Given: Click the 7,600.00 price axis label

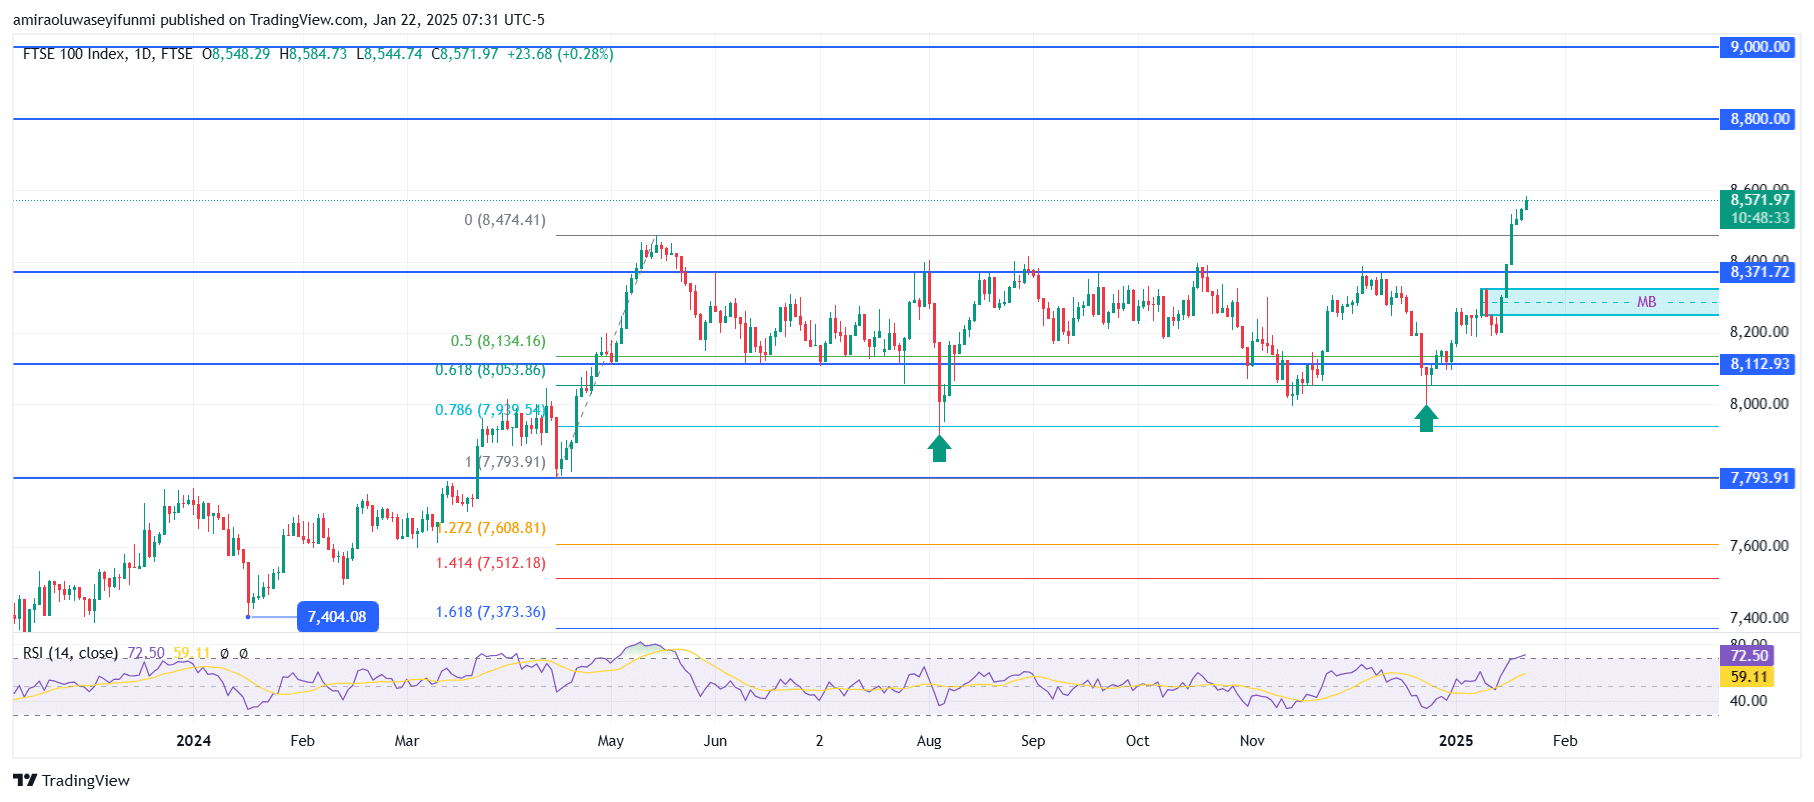Looking at the screenshot, I should 1759,546.
